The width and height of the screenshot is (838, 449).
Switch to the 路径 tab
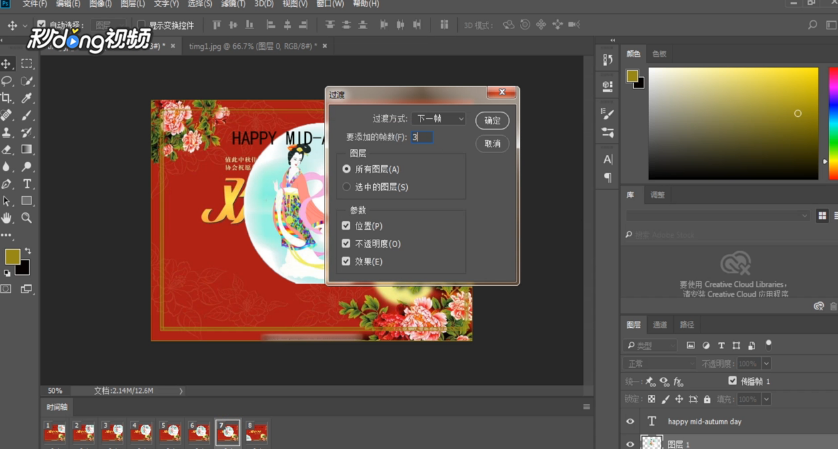(x=687, y=324)
